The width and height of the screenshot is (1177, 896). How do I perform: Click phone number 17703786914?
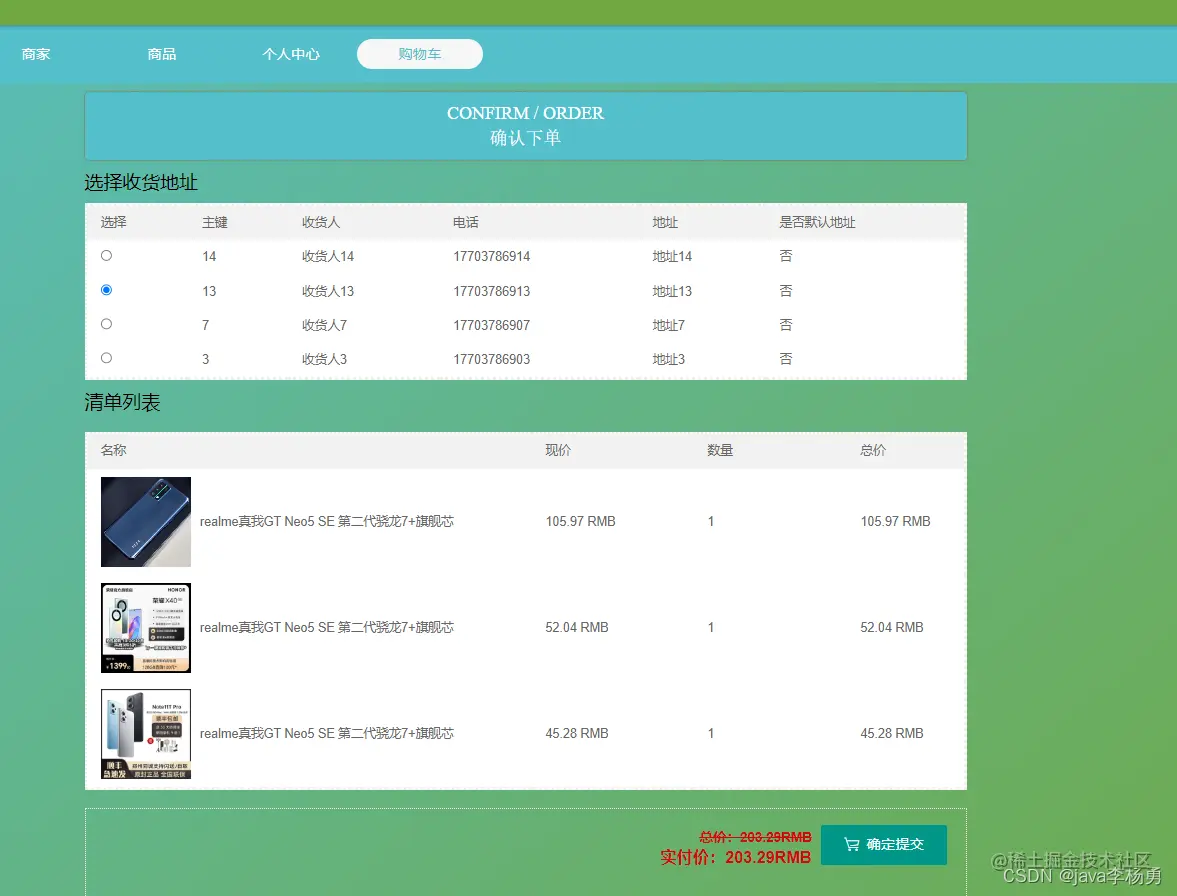click(492, 257)
